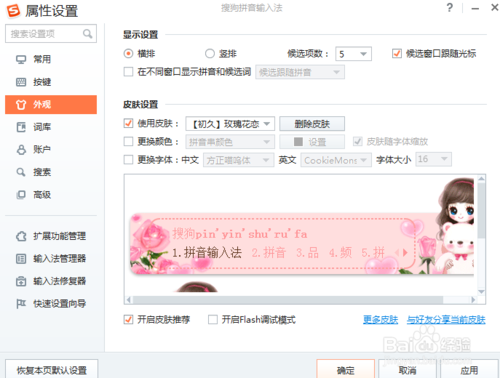Select 竖排 vertical layout radio
Image resolution: width=500 pixels, height=378 pixels.
click(210, 53)
